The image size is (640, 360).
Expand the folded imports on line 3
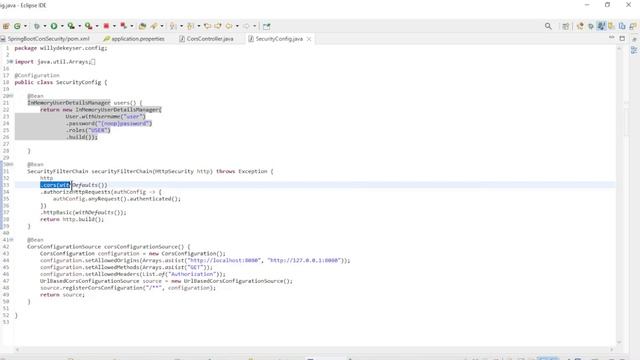point(11,62)
